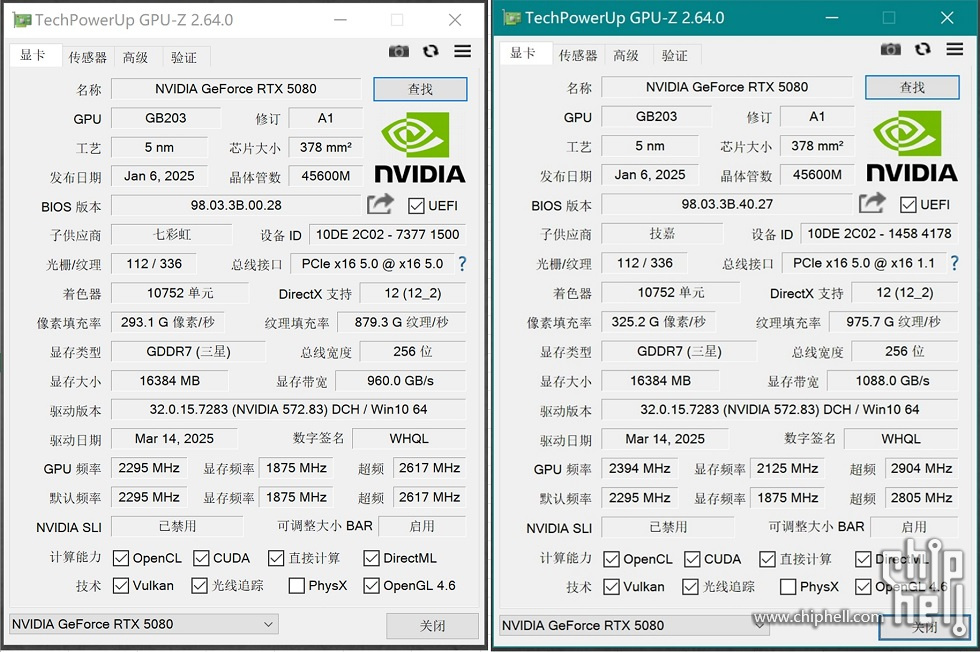Click memory bandwidth value 1088.0 GB/s
The width and height of the screenshot is (980, 652).
click(x=892, y=381)
